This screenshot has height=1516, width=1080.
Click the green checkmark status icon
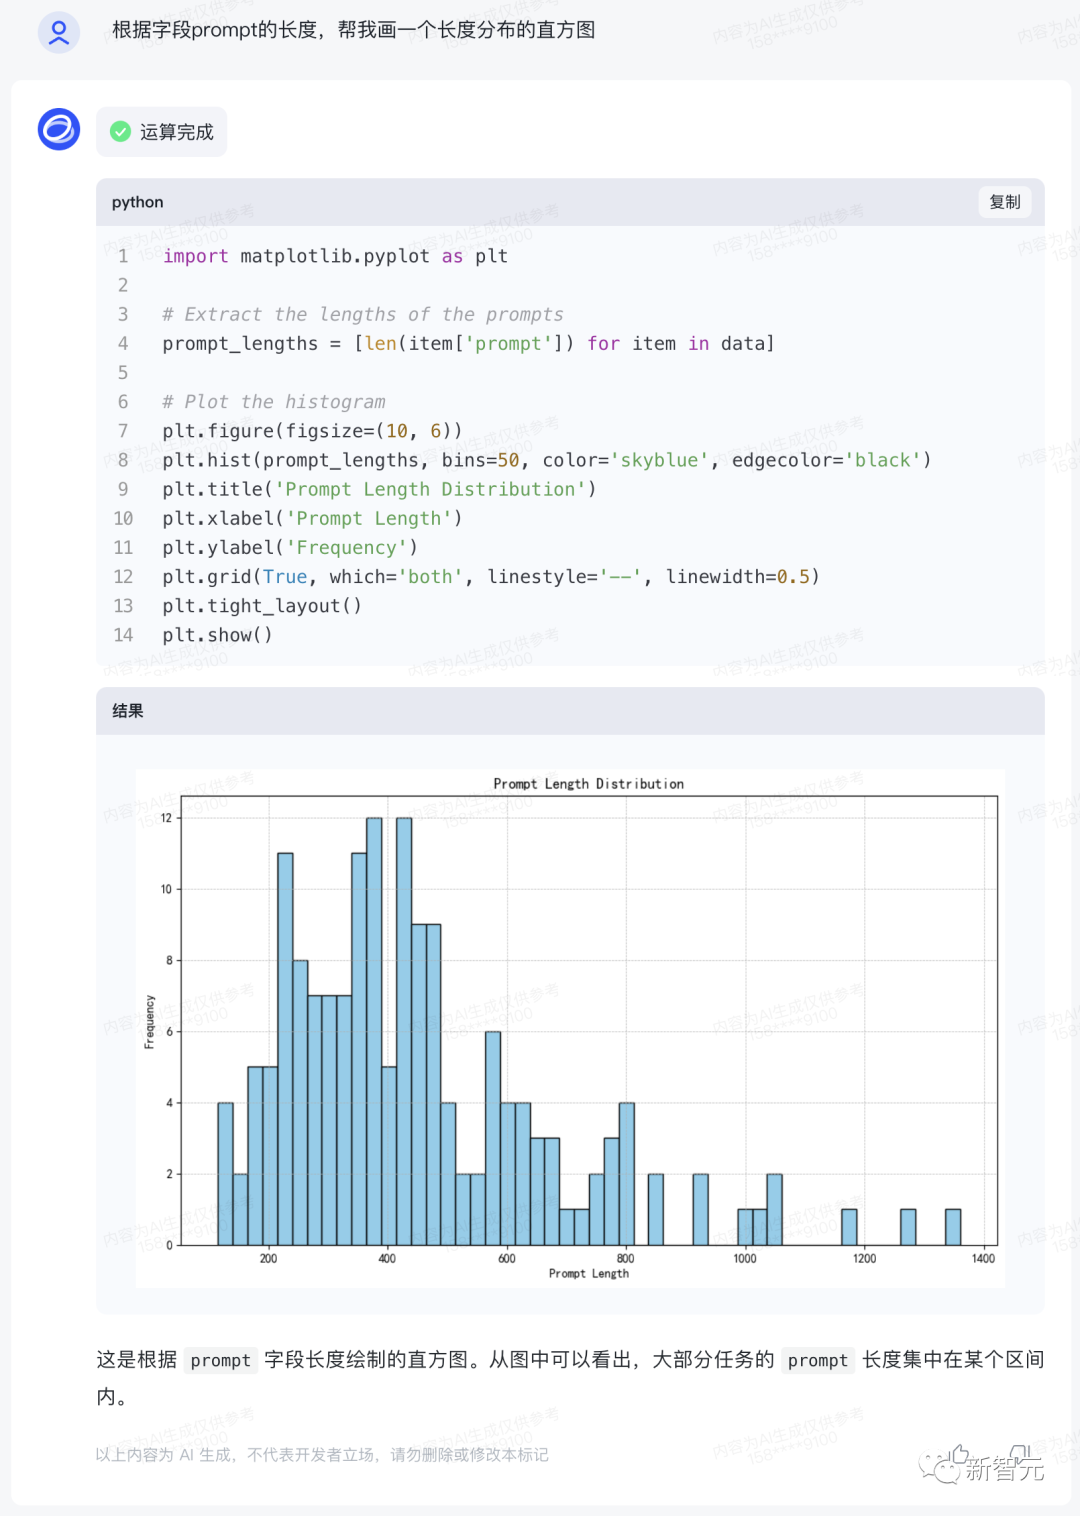[120, 132]
